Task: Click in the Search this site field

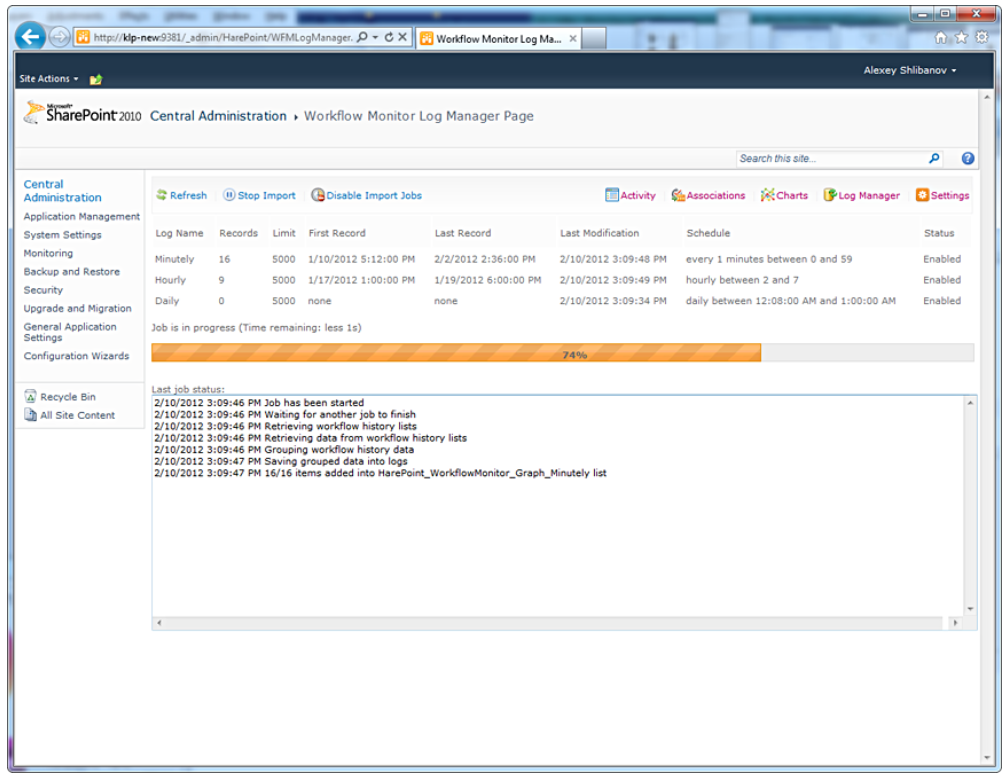Action: (x=828, y=158)
